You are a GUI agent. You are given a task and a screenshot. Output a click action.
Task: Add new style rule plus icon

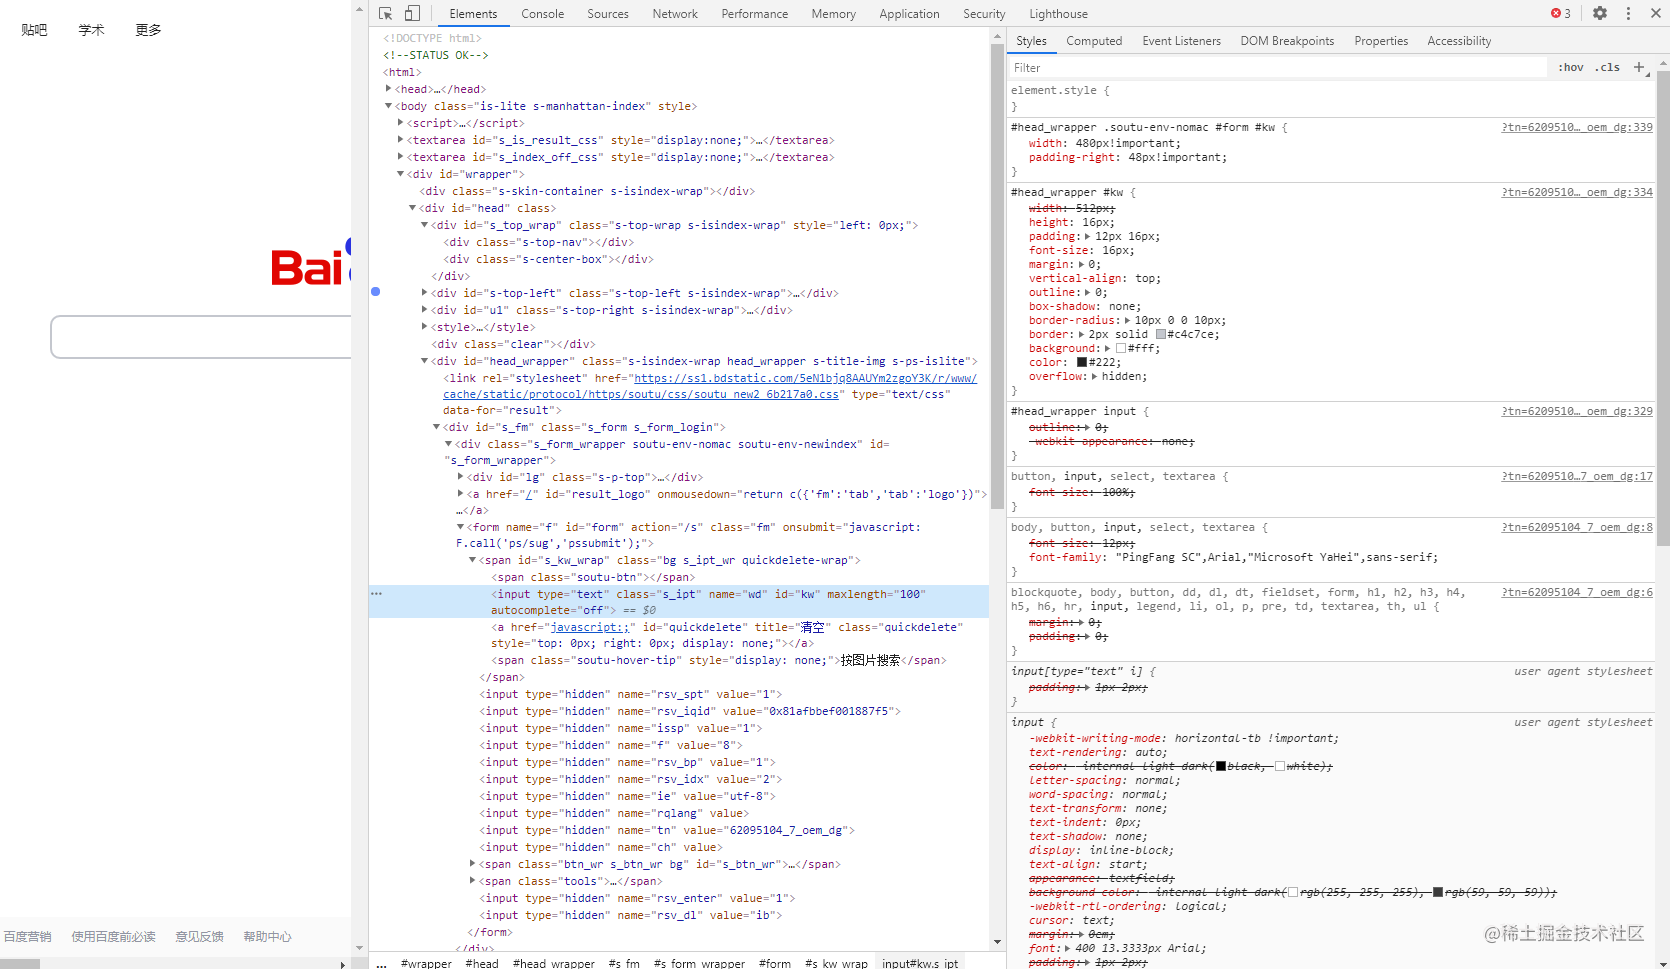coord(1639,67)
